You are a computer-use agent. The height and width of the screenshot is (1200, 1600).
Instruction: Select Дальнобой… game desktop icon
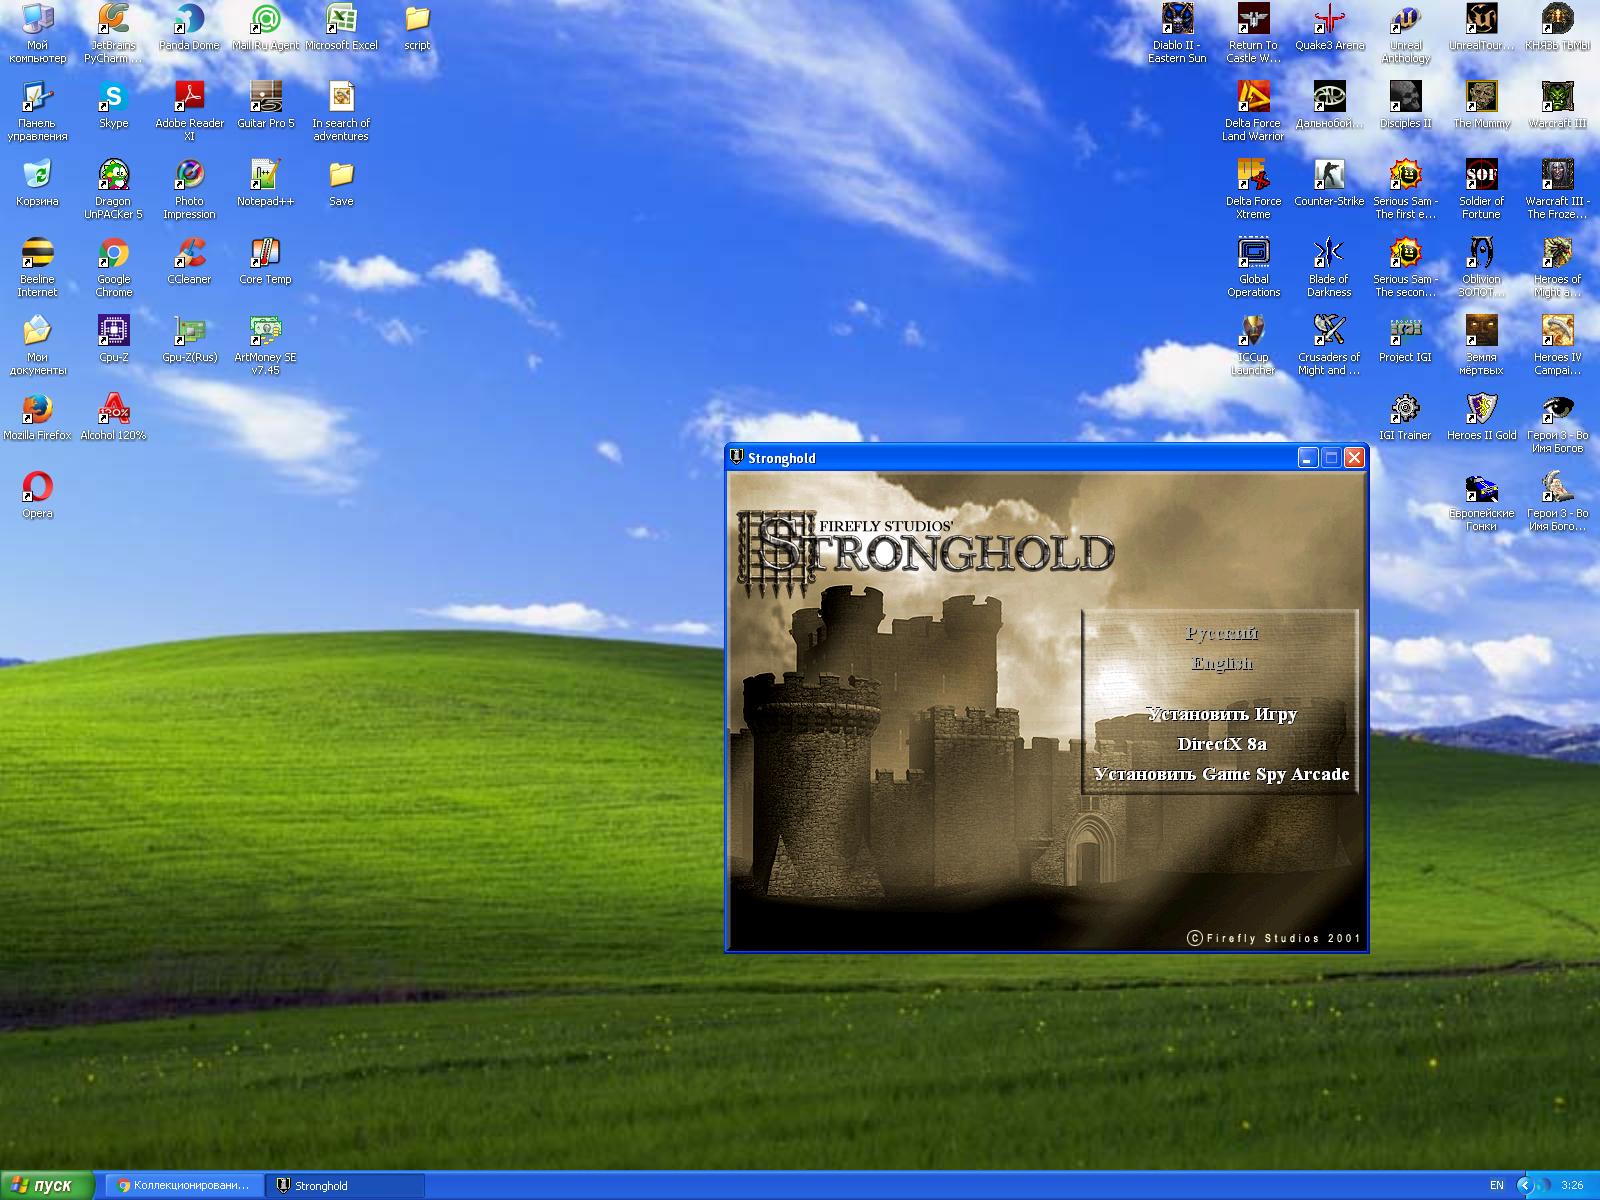coord(1329,105)
